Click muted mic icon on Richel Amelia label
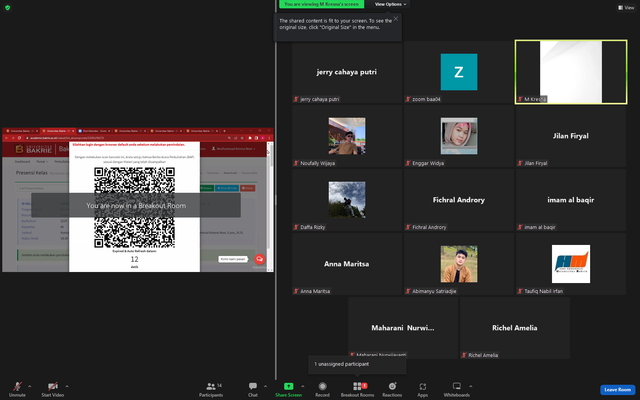The image size is (640, 400). 464,355
